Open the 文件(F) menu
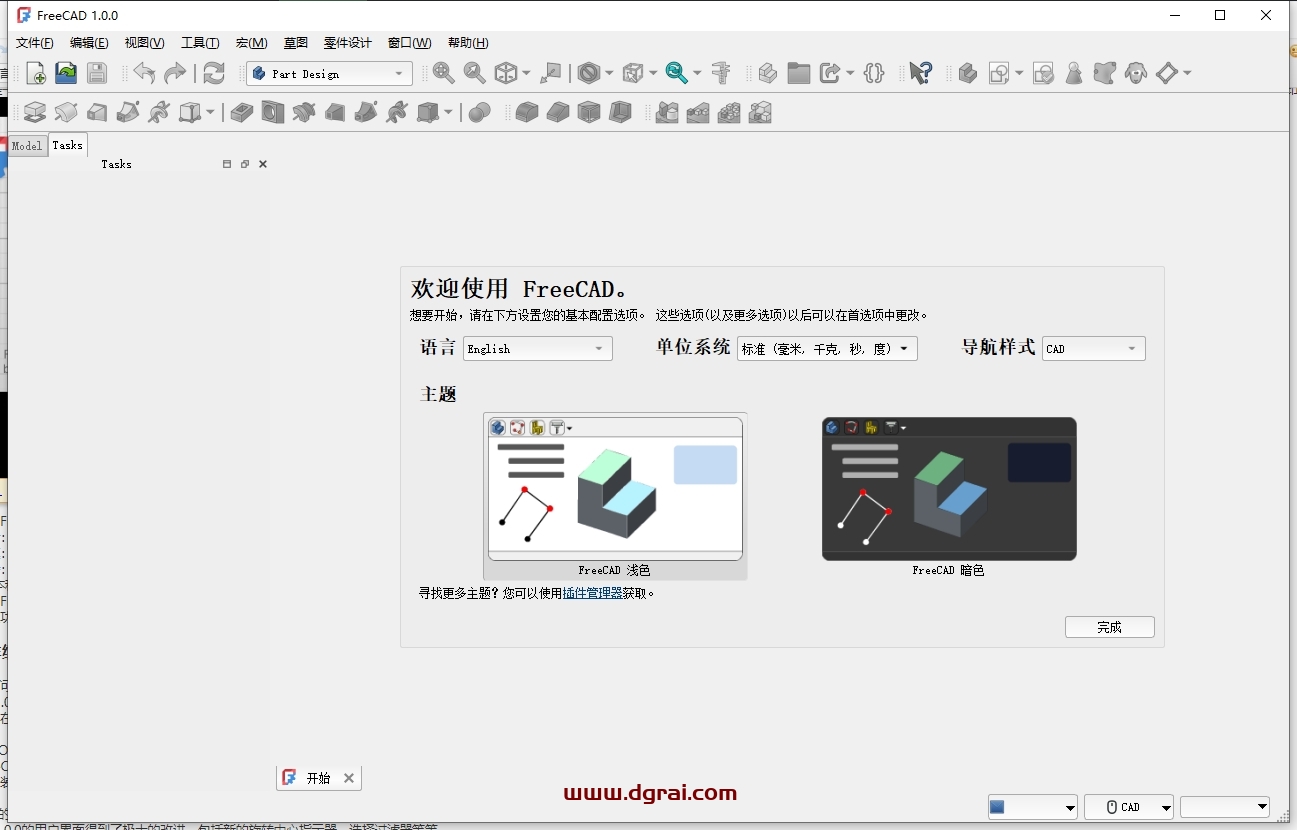Image resolution: width=1297 pixels, height=830 pixels. point(35,43)
